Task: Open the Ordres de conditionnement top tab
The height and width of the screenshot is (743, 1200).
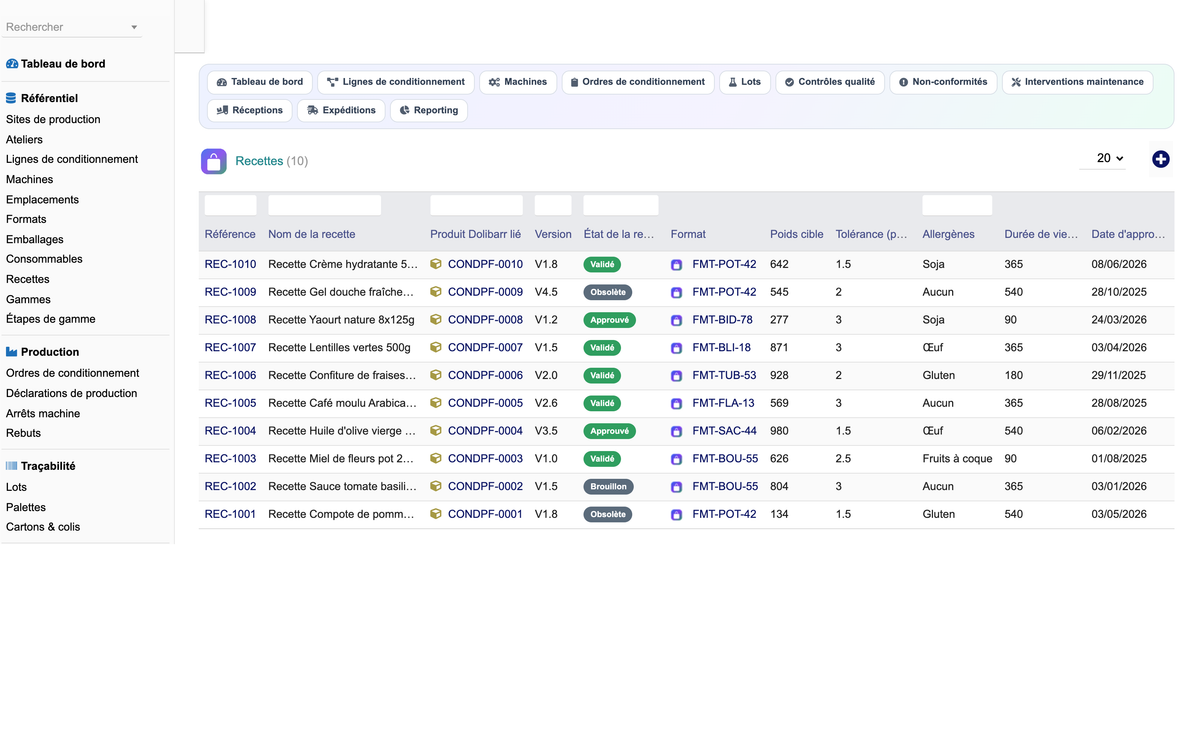Action: pos(638,82)
